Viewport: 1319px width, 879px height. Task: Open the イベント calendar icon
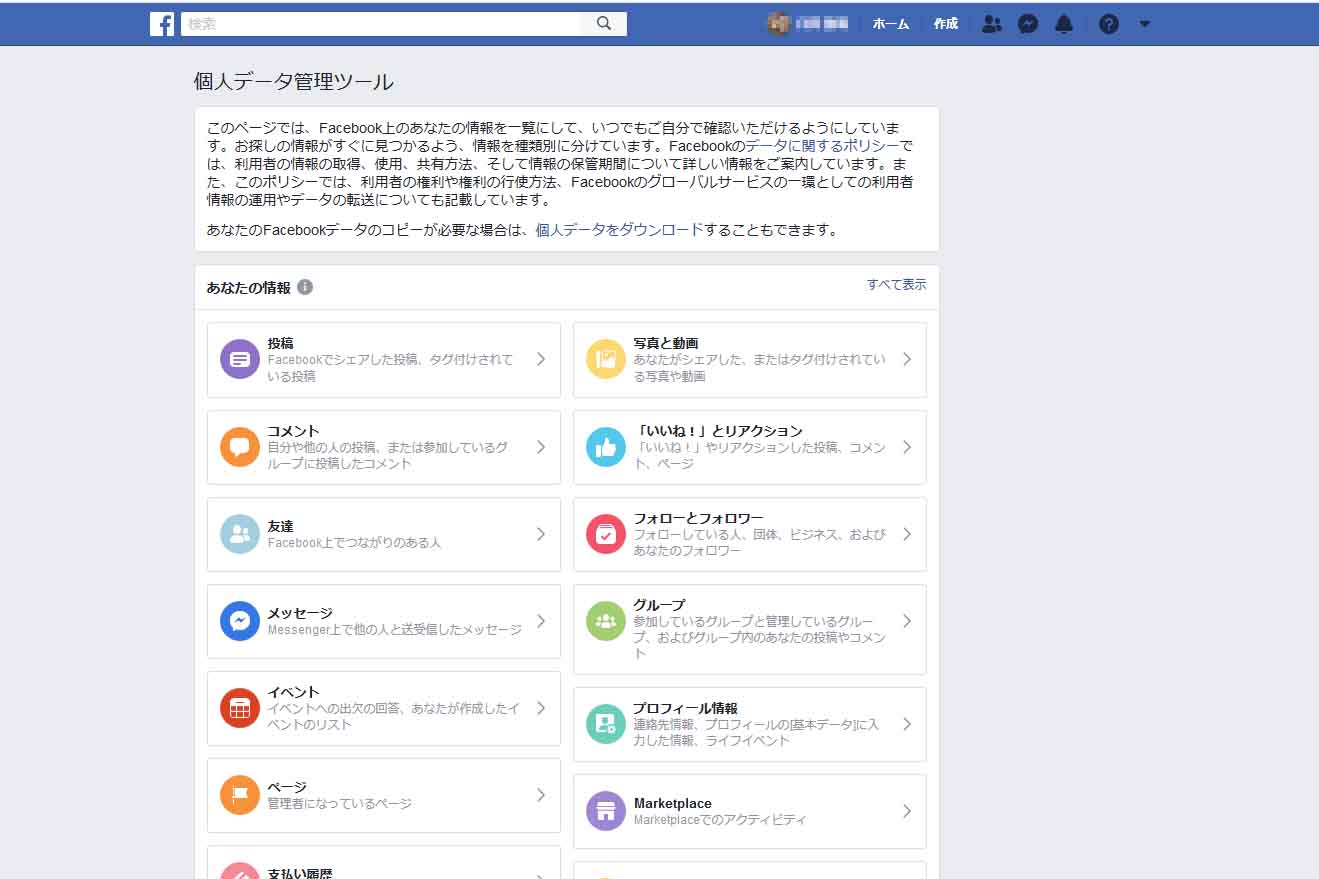tap(240, 709)
